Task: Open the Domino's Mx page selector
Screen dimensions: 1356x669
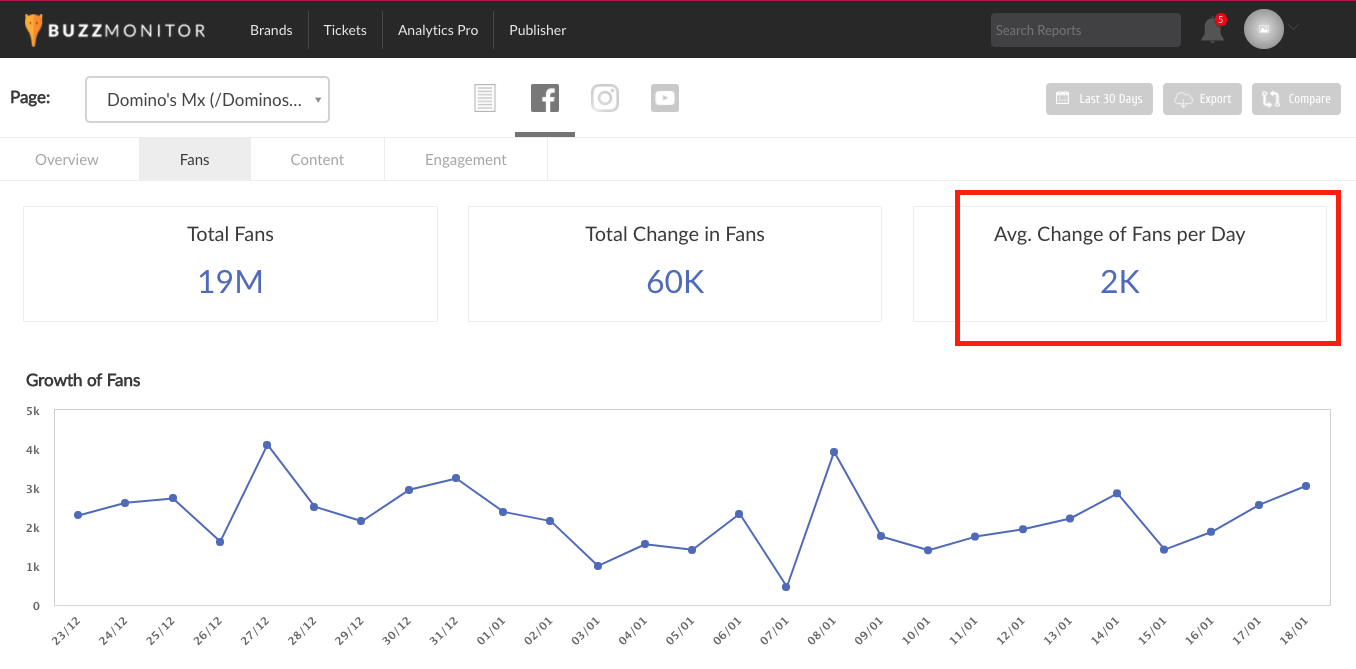Action: (x=208, y=100)
